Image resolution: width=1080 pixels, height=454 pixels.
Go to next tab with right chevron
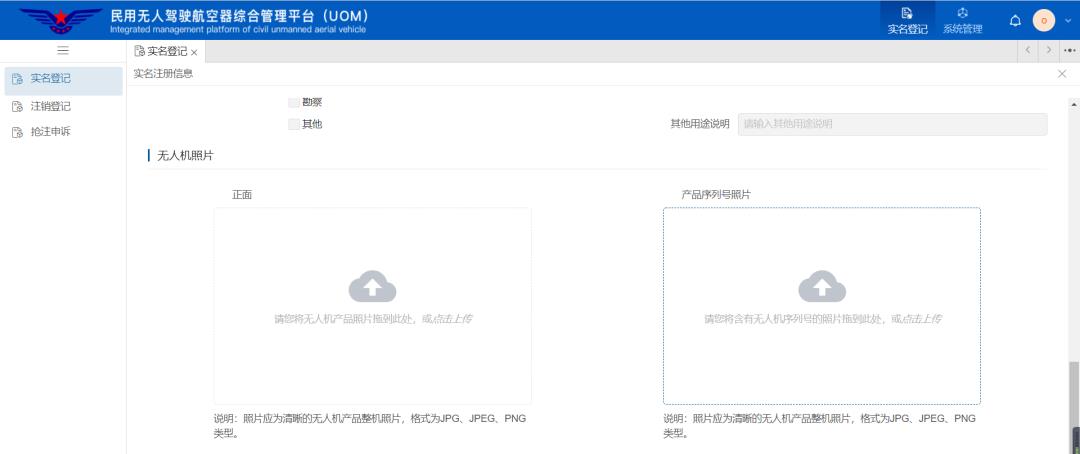coord(1048,50)
